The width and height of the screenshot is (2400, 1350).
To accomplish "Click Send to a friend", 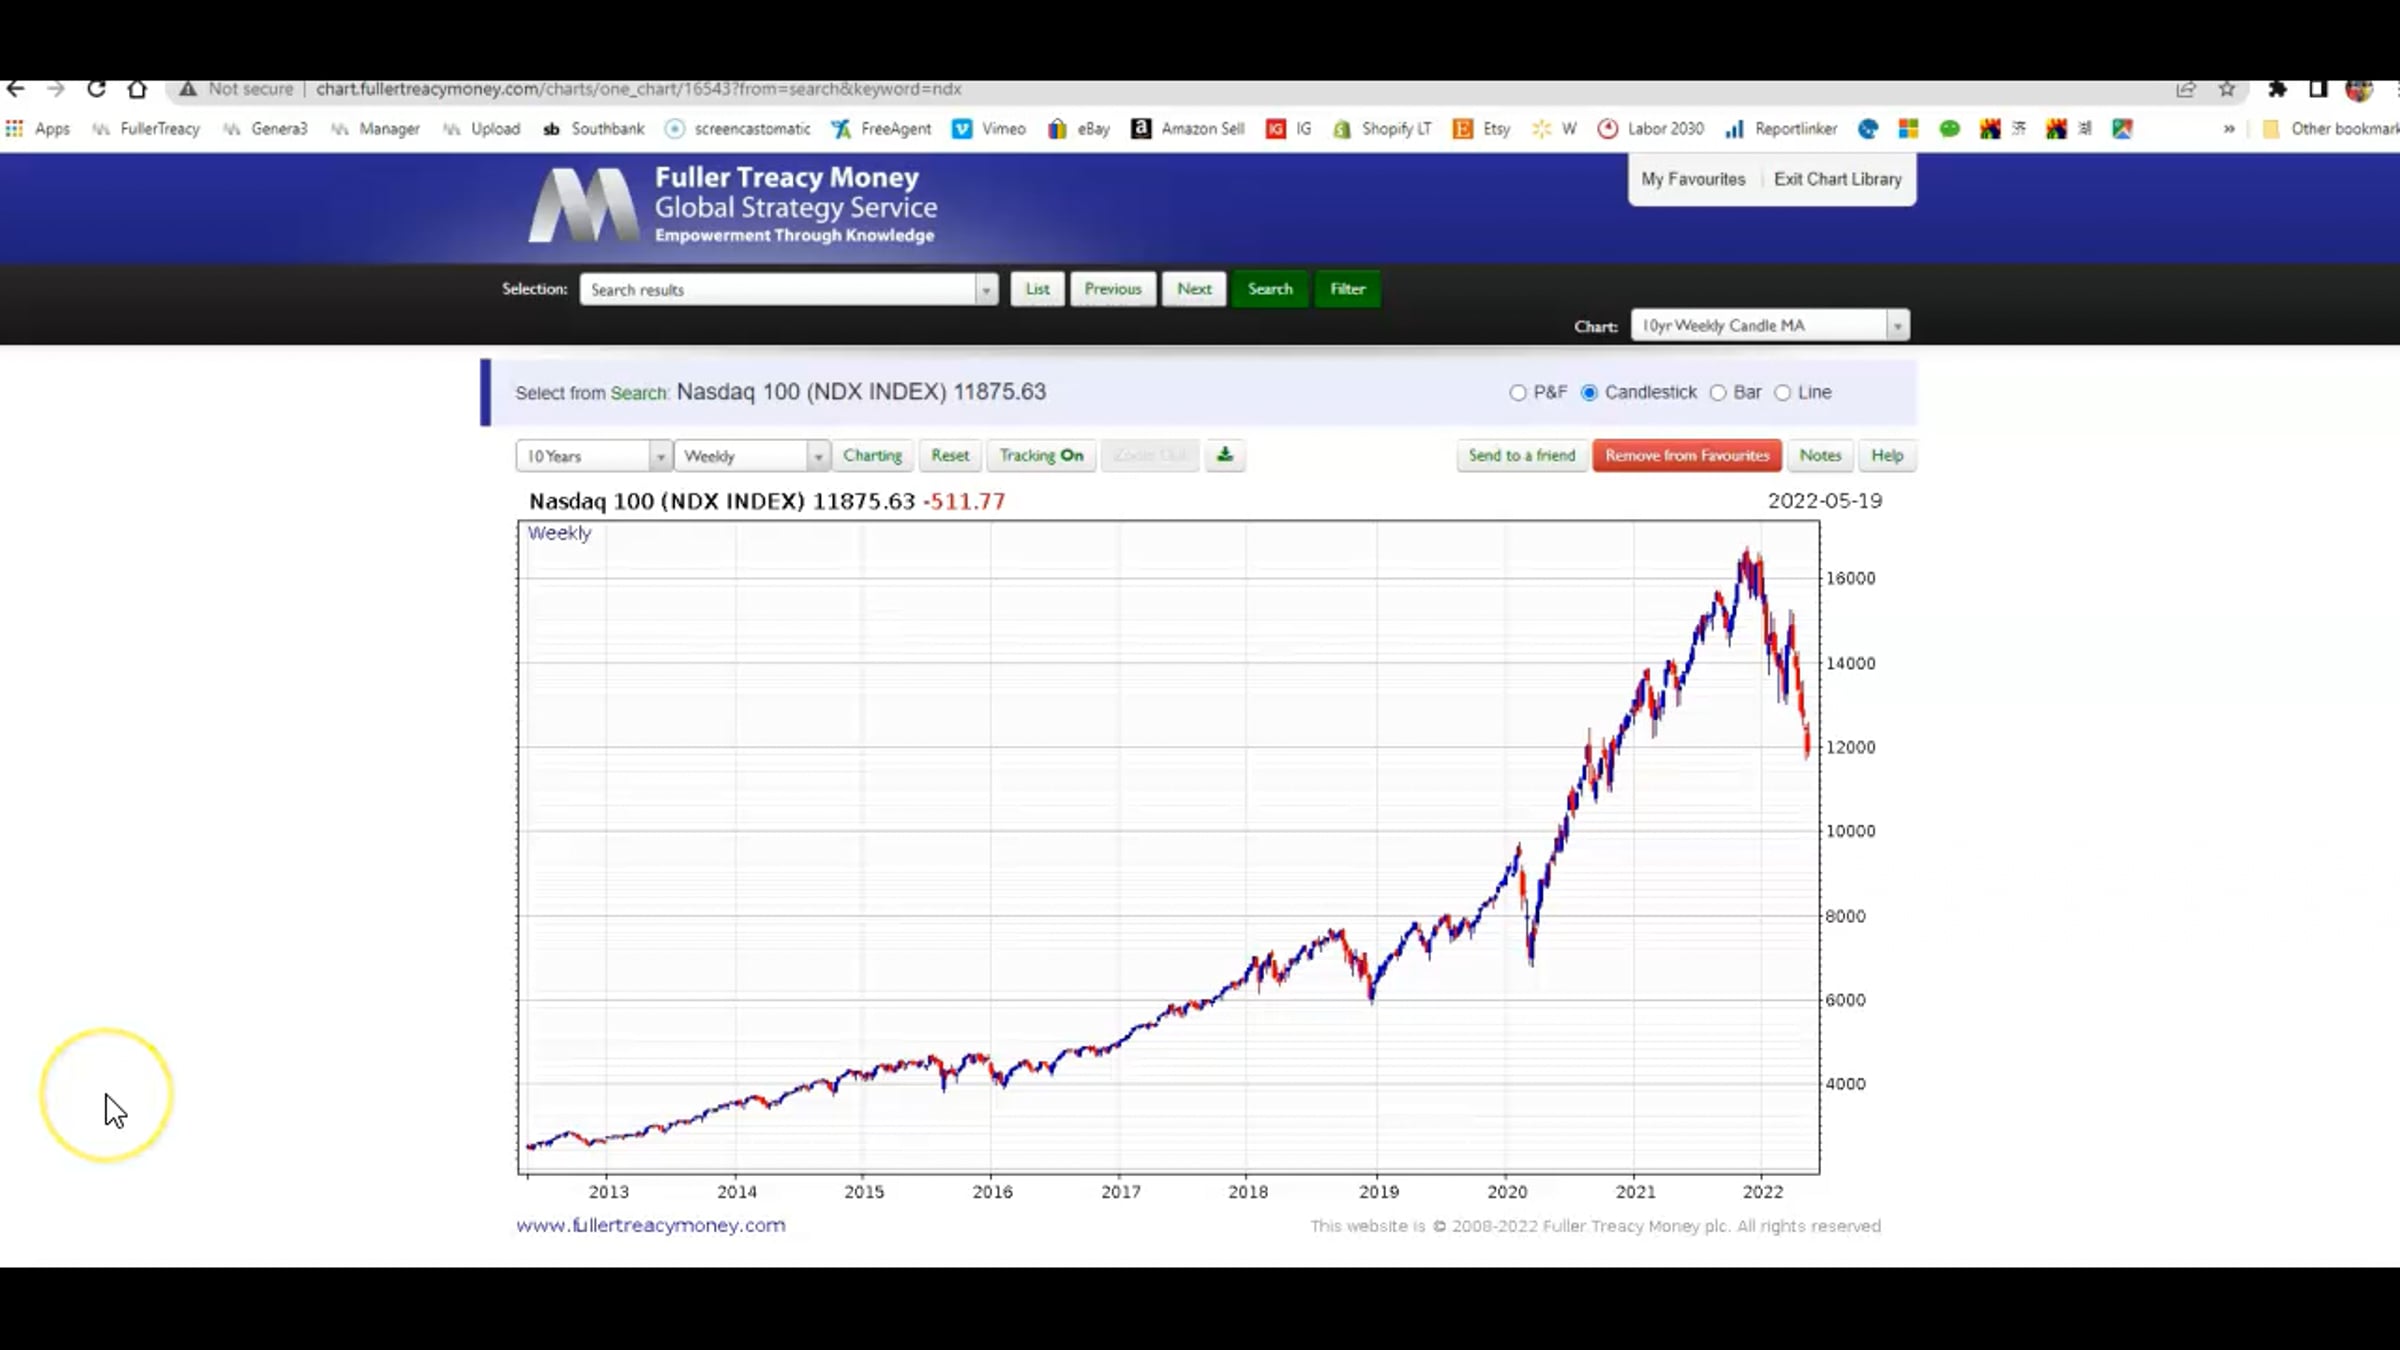I will click(1522, 456).
